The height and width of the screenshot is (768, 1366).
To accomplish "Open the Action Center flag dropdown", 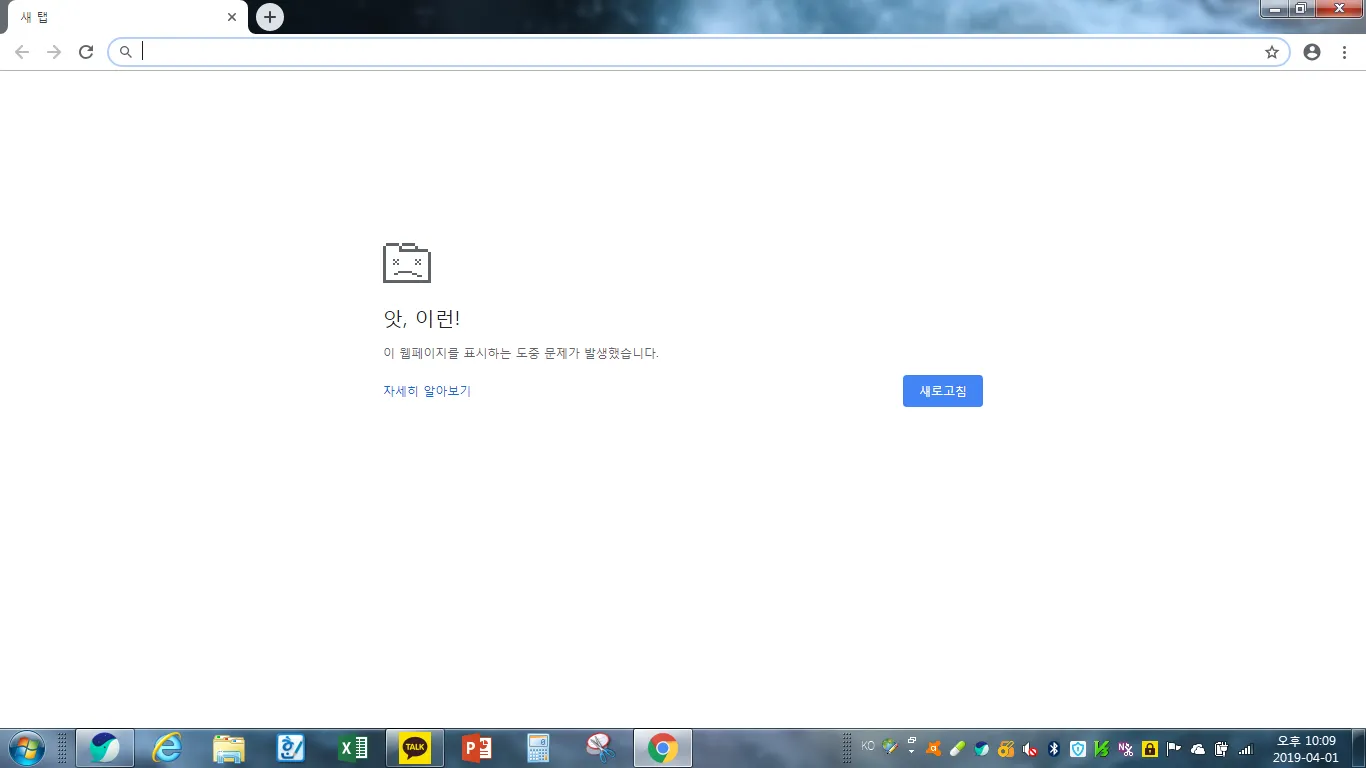I will pos(1173,747).
